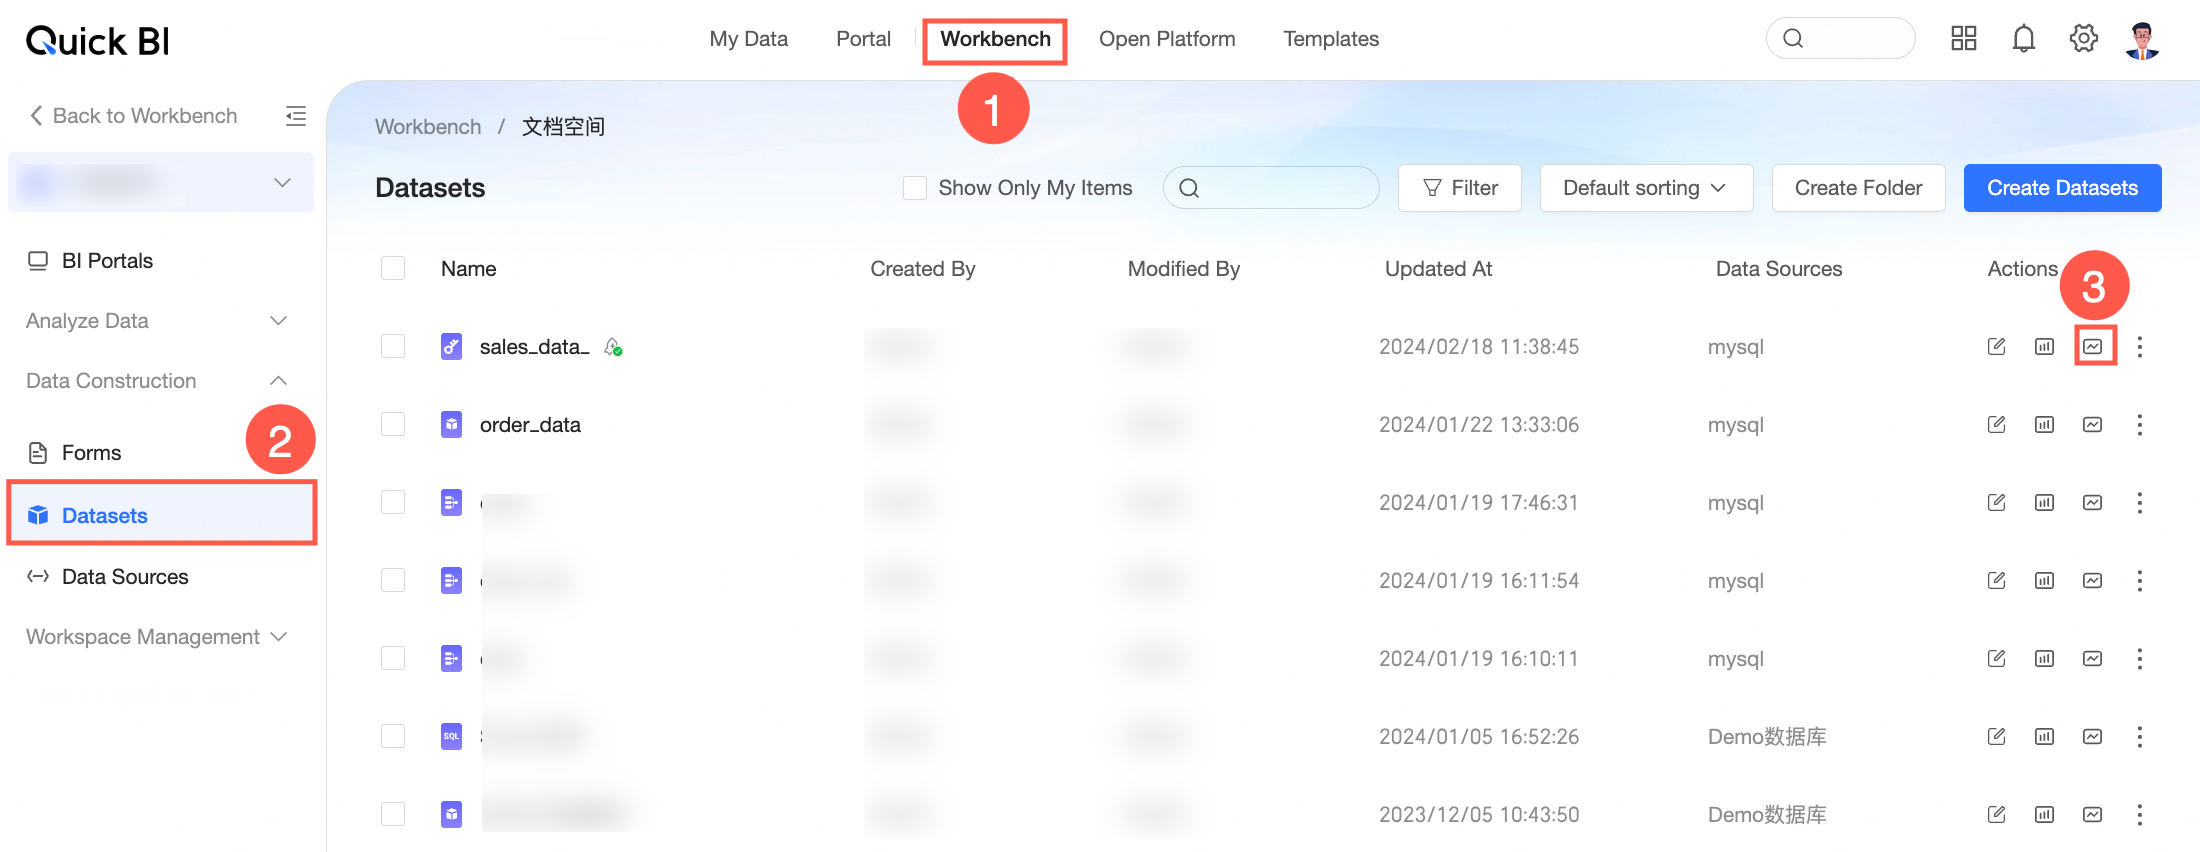The image size is (2200, 852).
Task: Open the settings gear in the top bar
Action: tap(2084, 39)
